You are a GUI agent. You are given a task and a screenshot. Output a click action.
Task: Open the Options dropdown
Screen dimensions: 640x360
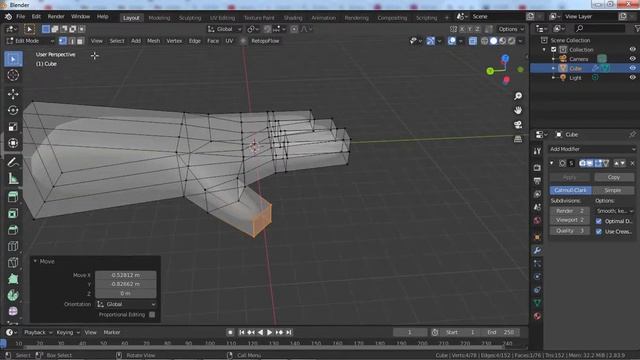click(x=511, y=29)
